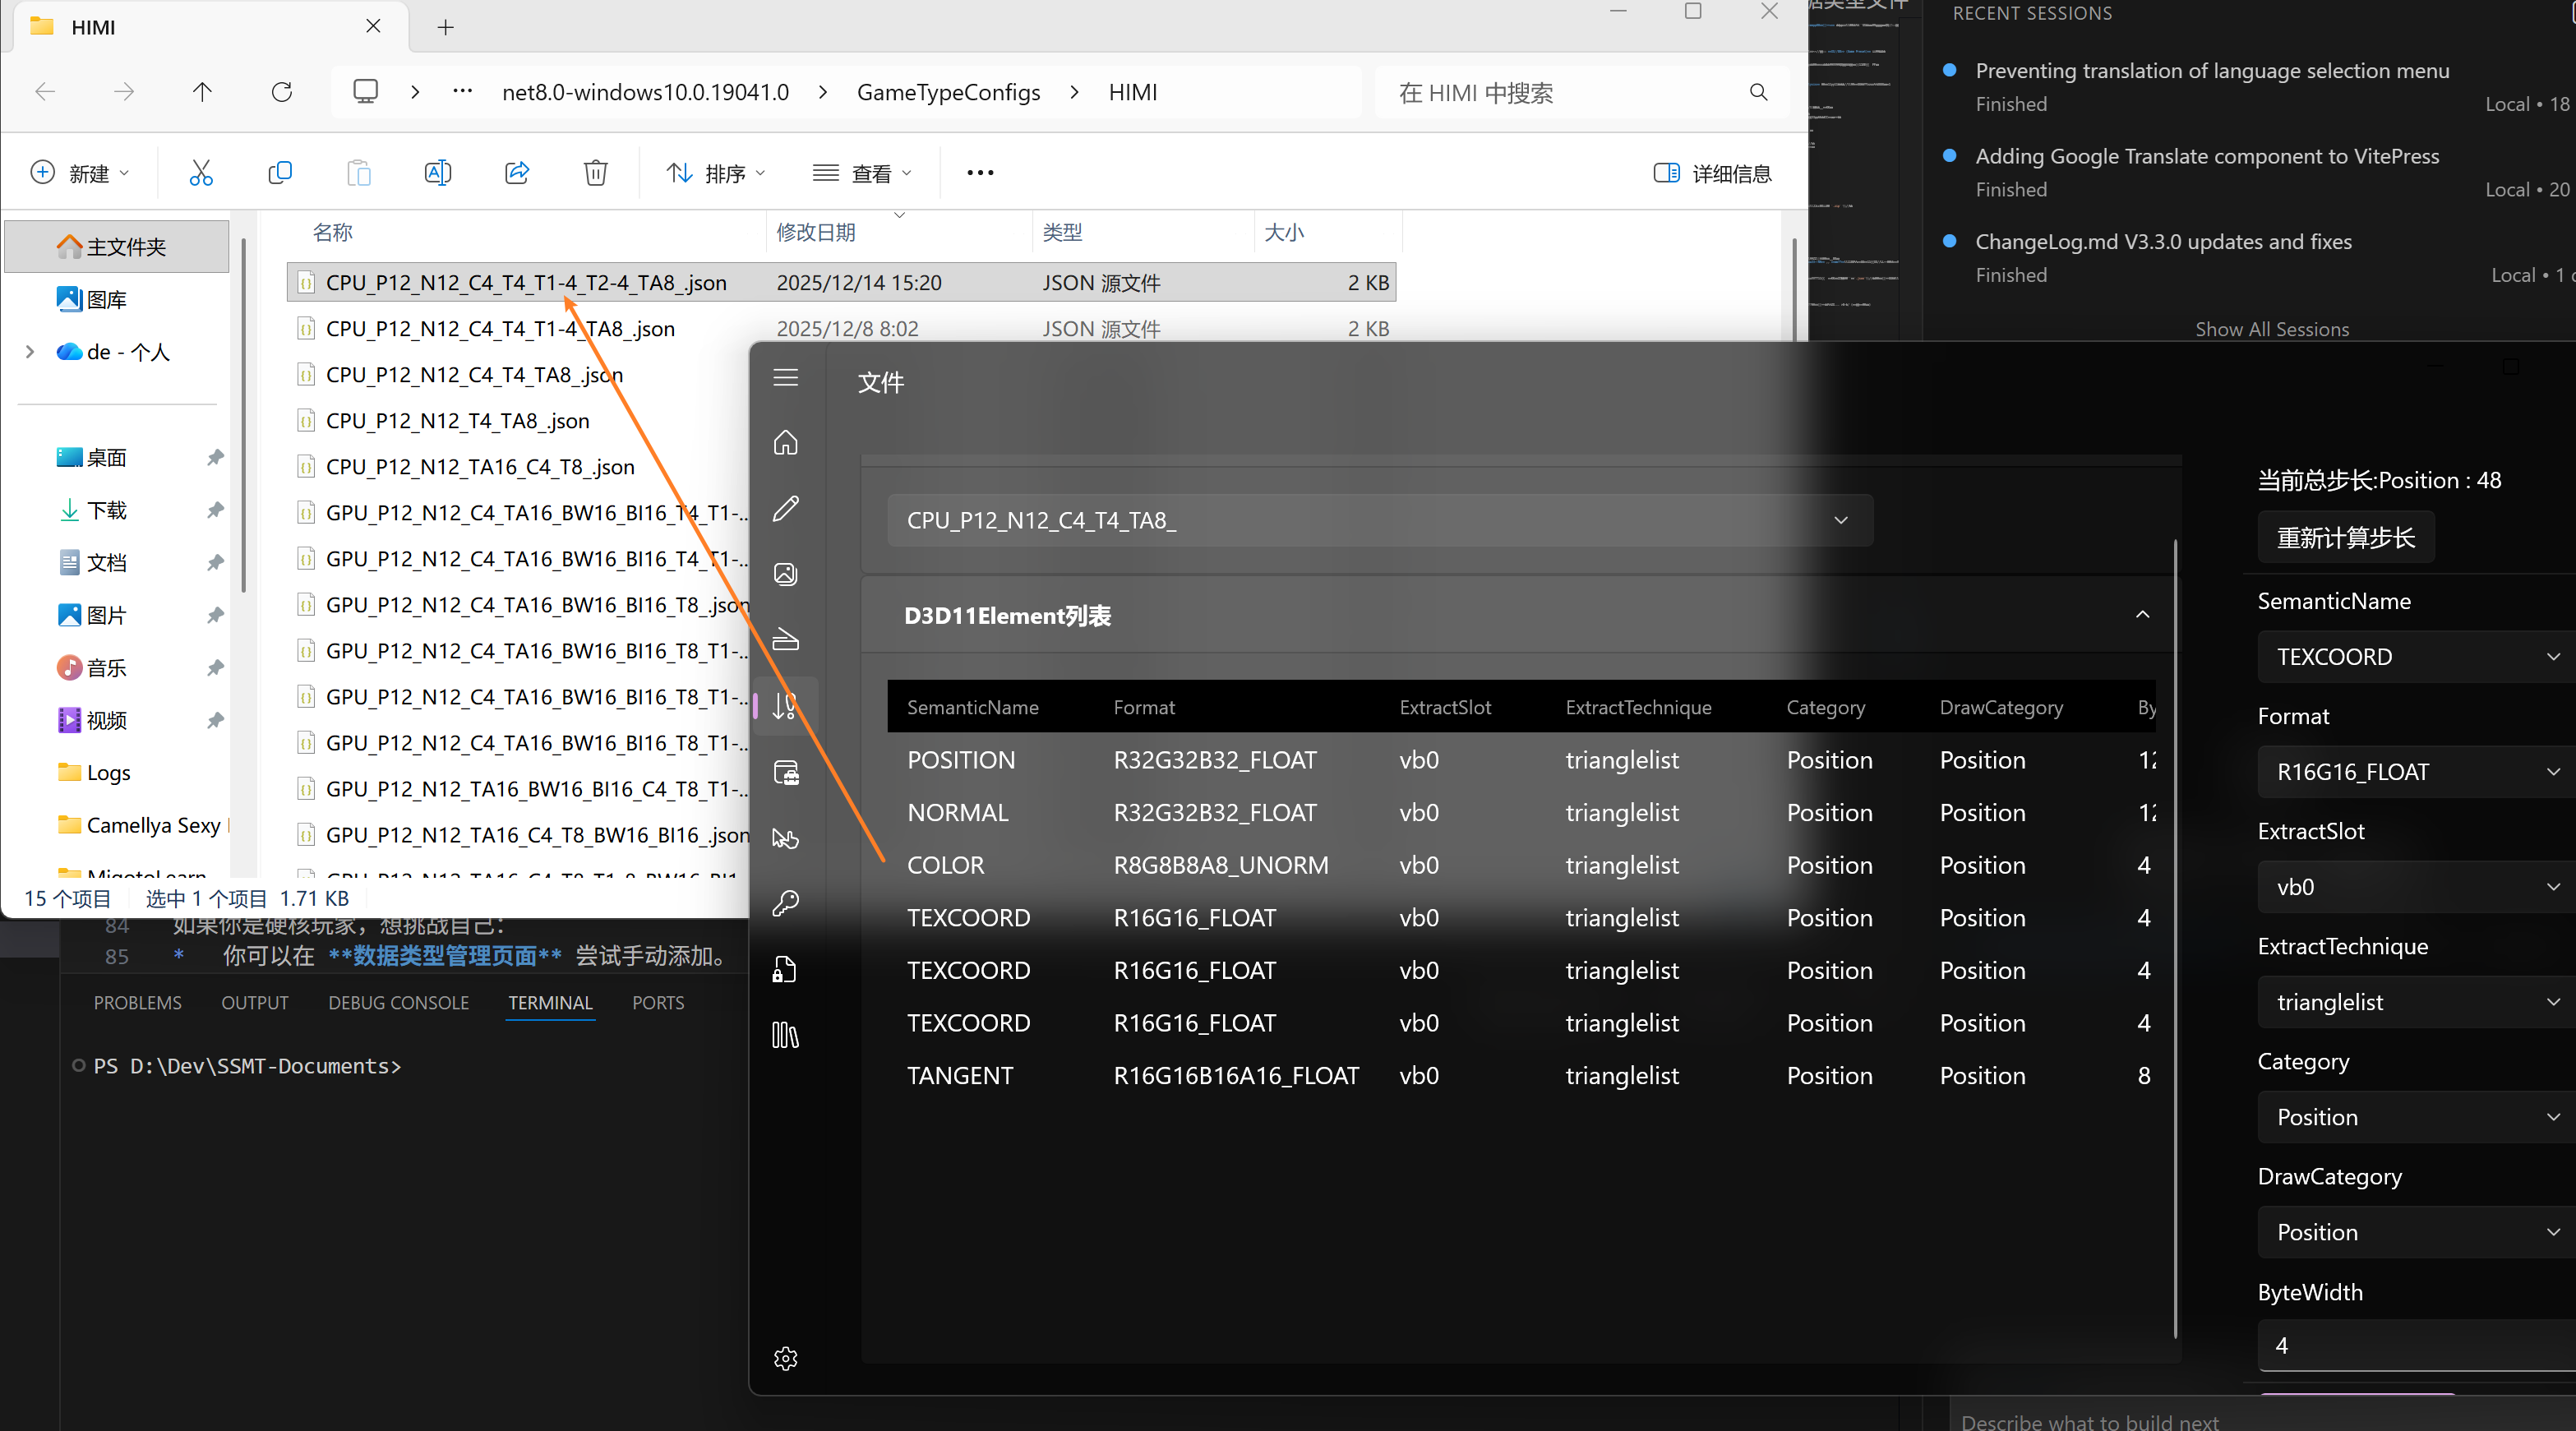Click the Share icon in Explorer toolbar
Screen dimensions: 2576x1431
[517, 173]
